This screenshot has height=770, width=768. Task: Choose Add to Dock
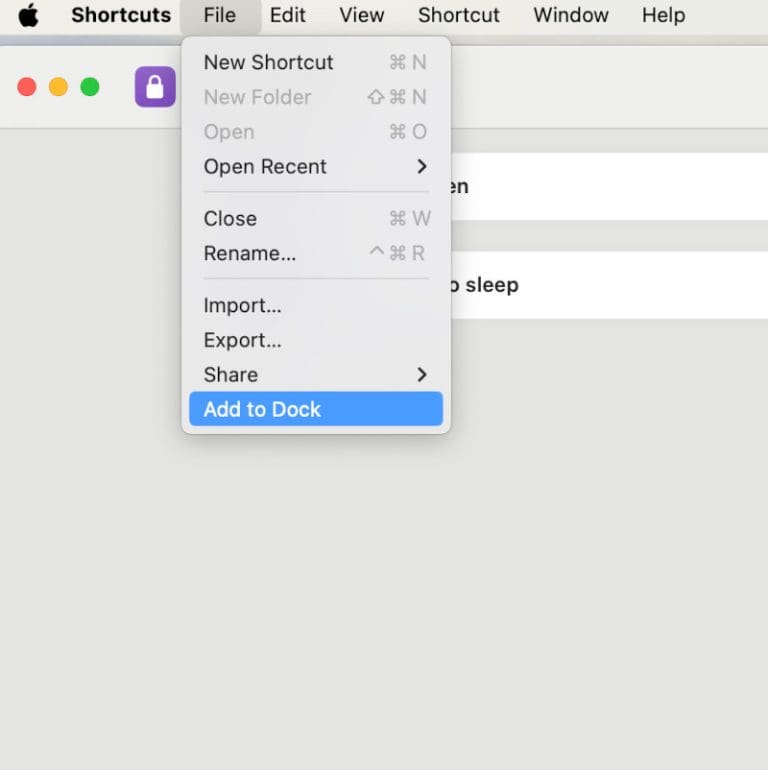(316, 409)
